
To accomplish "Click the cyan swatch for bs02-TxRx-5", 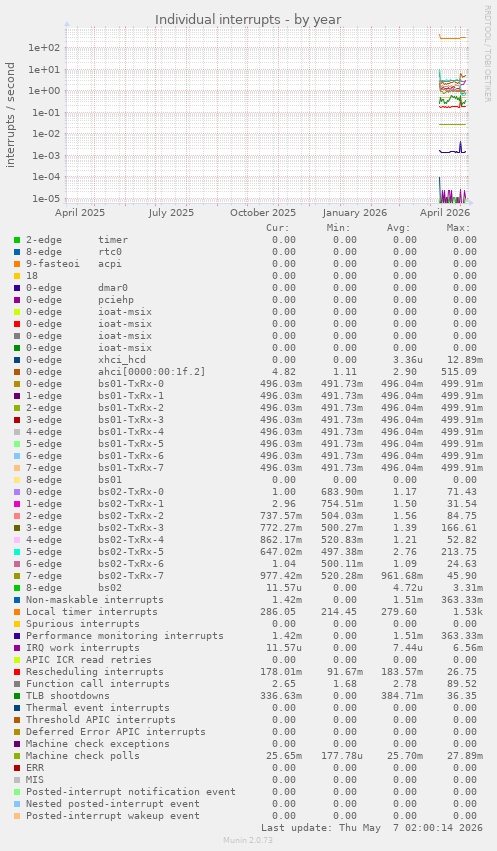I will (17, 552).
